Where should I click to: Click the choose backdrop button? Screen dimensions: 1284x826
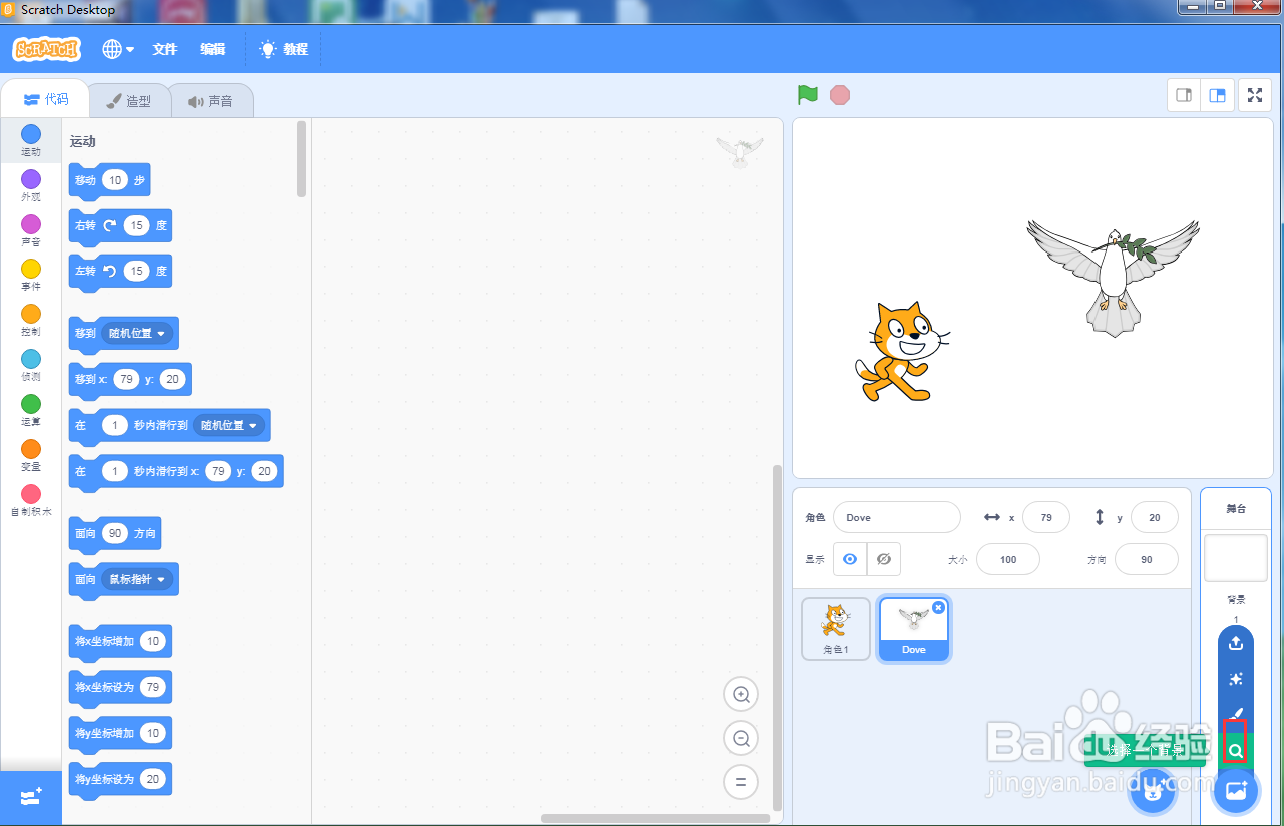pyautogui.click(x=1236, y=790)
